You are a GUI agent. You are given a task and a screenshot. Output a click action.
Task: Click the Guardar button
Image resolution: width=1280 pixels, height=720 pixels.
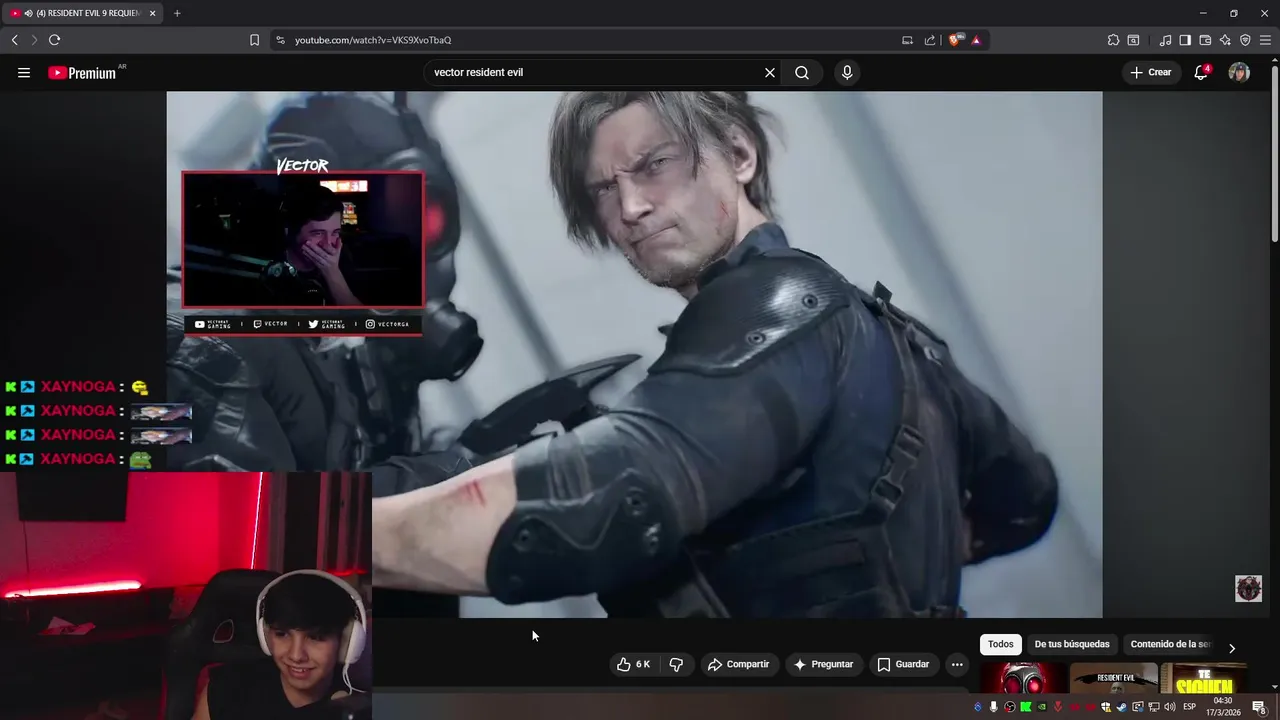[903, 664]
